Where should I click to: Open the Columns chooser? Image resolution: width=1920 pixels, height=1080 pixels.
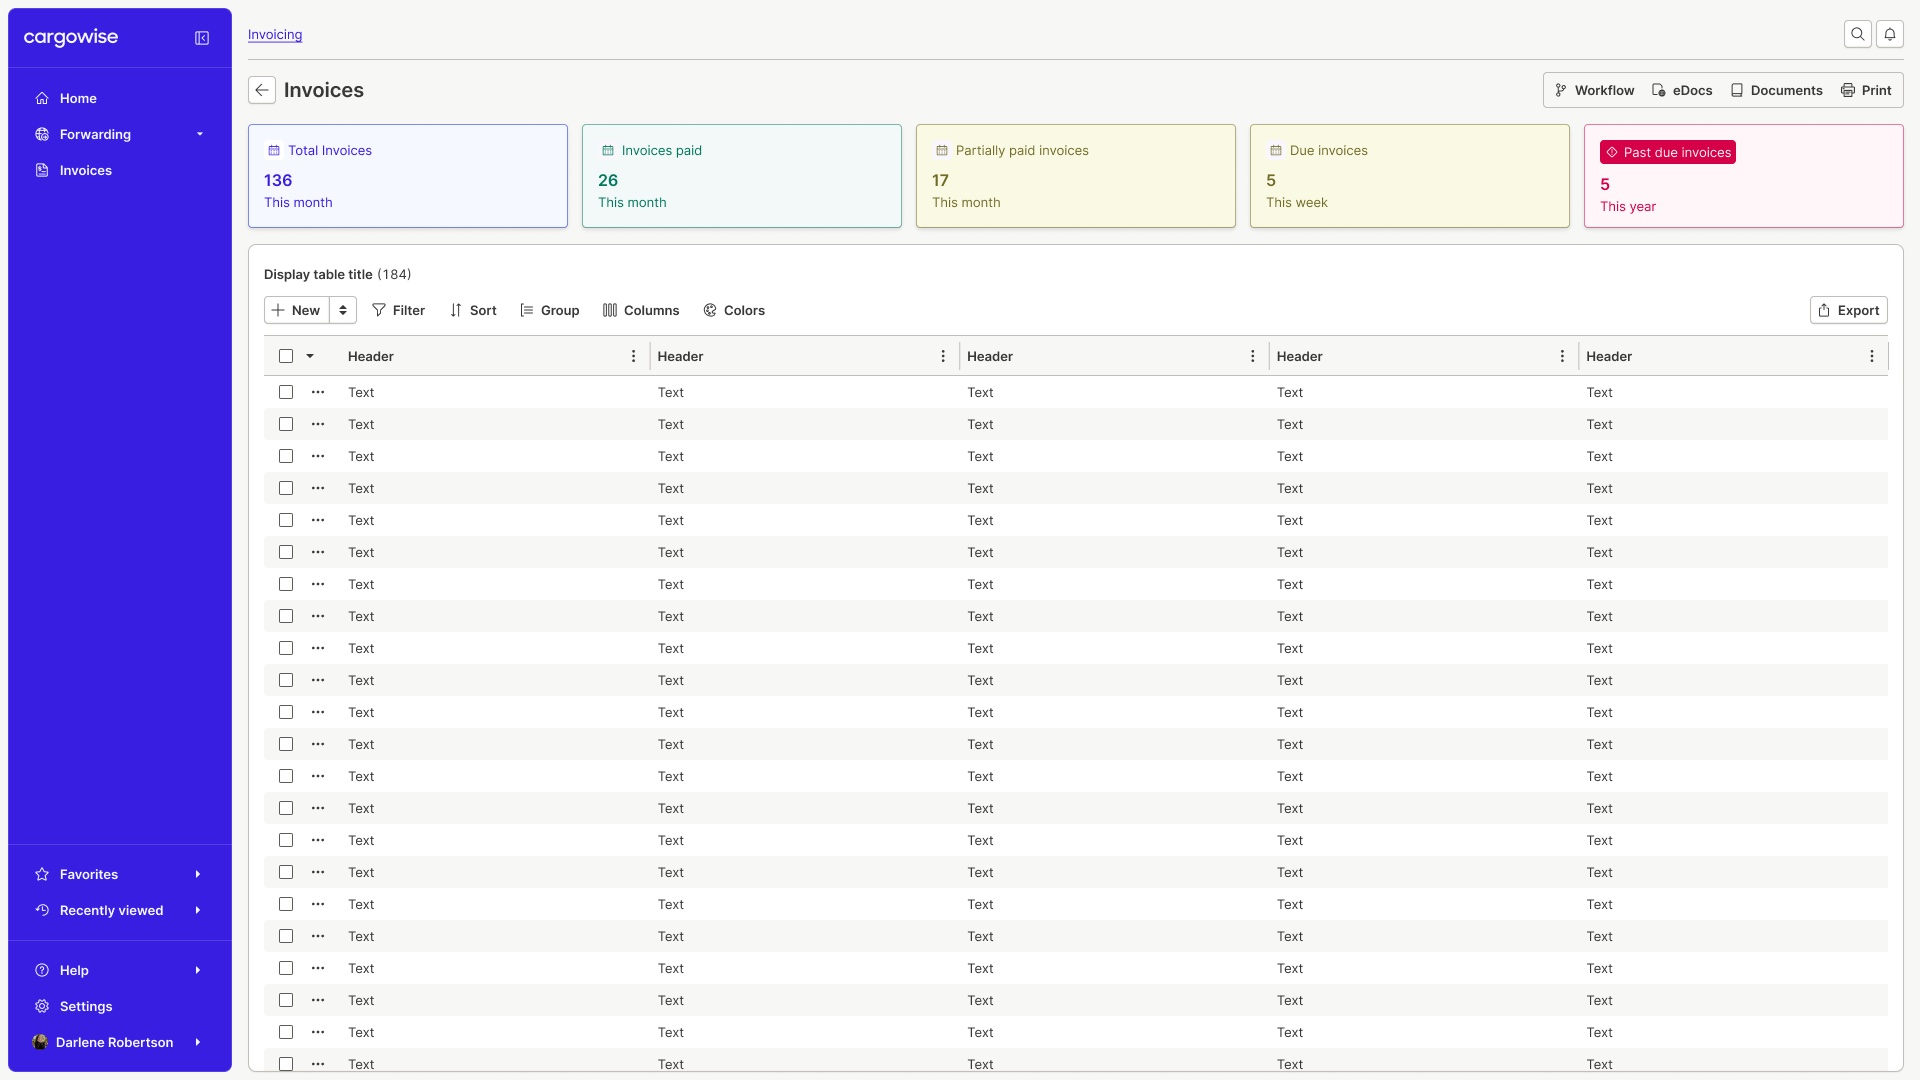pyautogui.click(x=641, y=310)
